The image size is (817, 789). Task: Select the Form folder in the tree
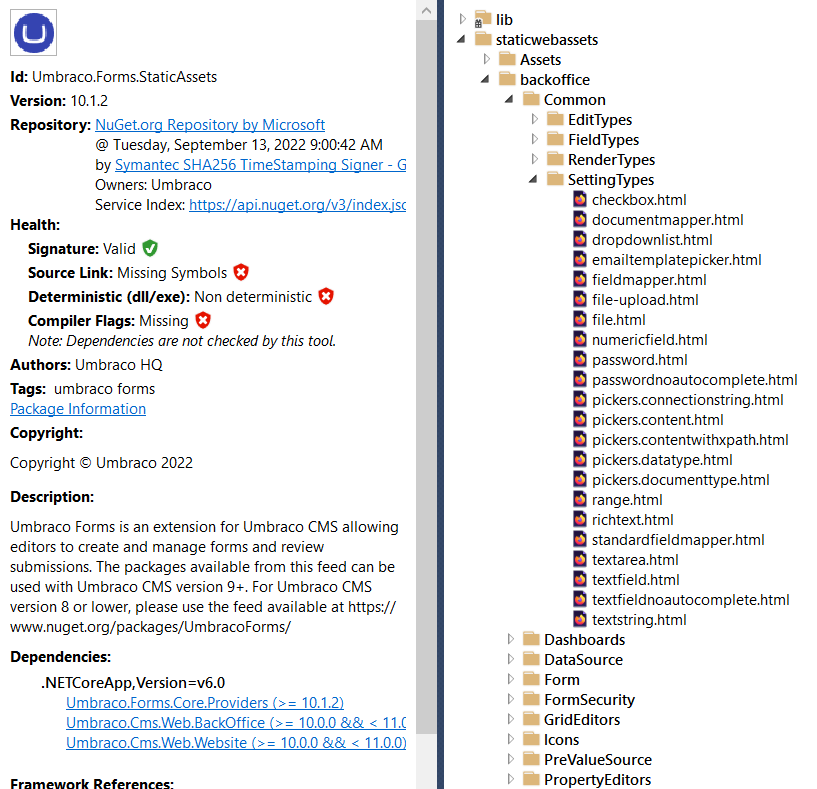pyautogui.click(x=562, y=680)
